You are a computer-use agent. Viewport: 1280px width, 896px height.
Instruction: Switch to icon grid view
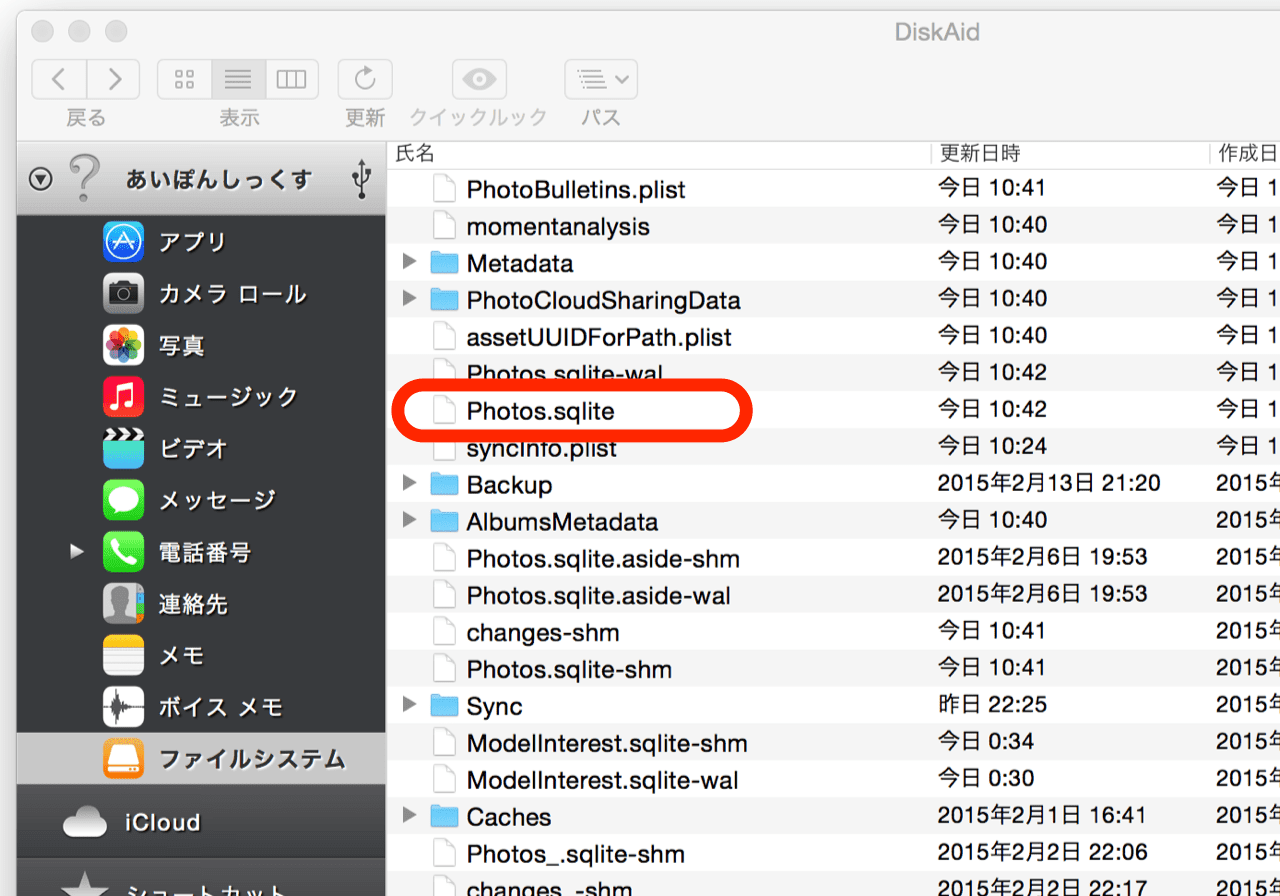pyautogui.click(x=184, y=79)
